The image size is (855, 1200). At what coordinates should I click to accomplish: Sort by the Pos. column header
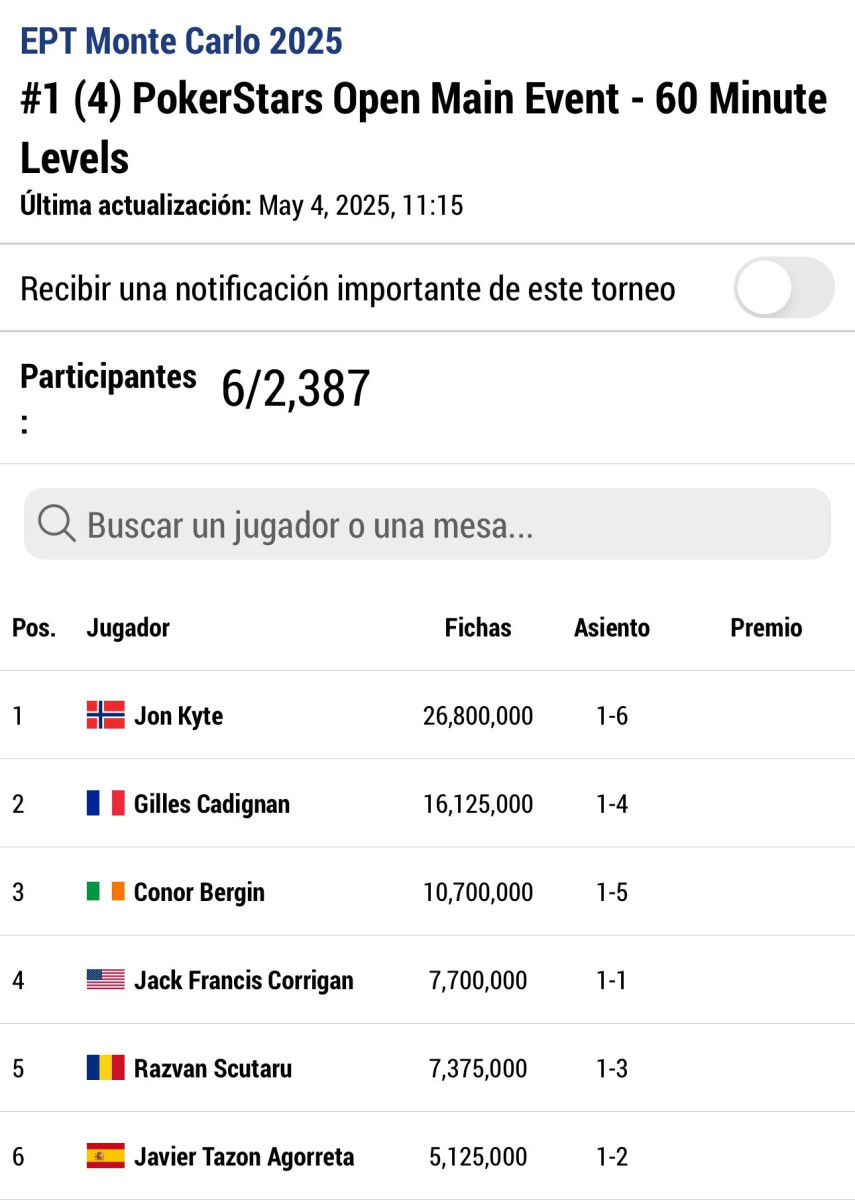(x=34, y=628)
